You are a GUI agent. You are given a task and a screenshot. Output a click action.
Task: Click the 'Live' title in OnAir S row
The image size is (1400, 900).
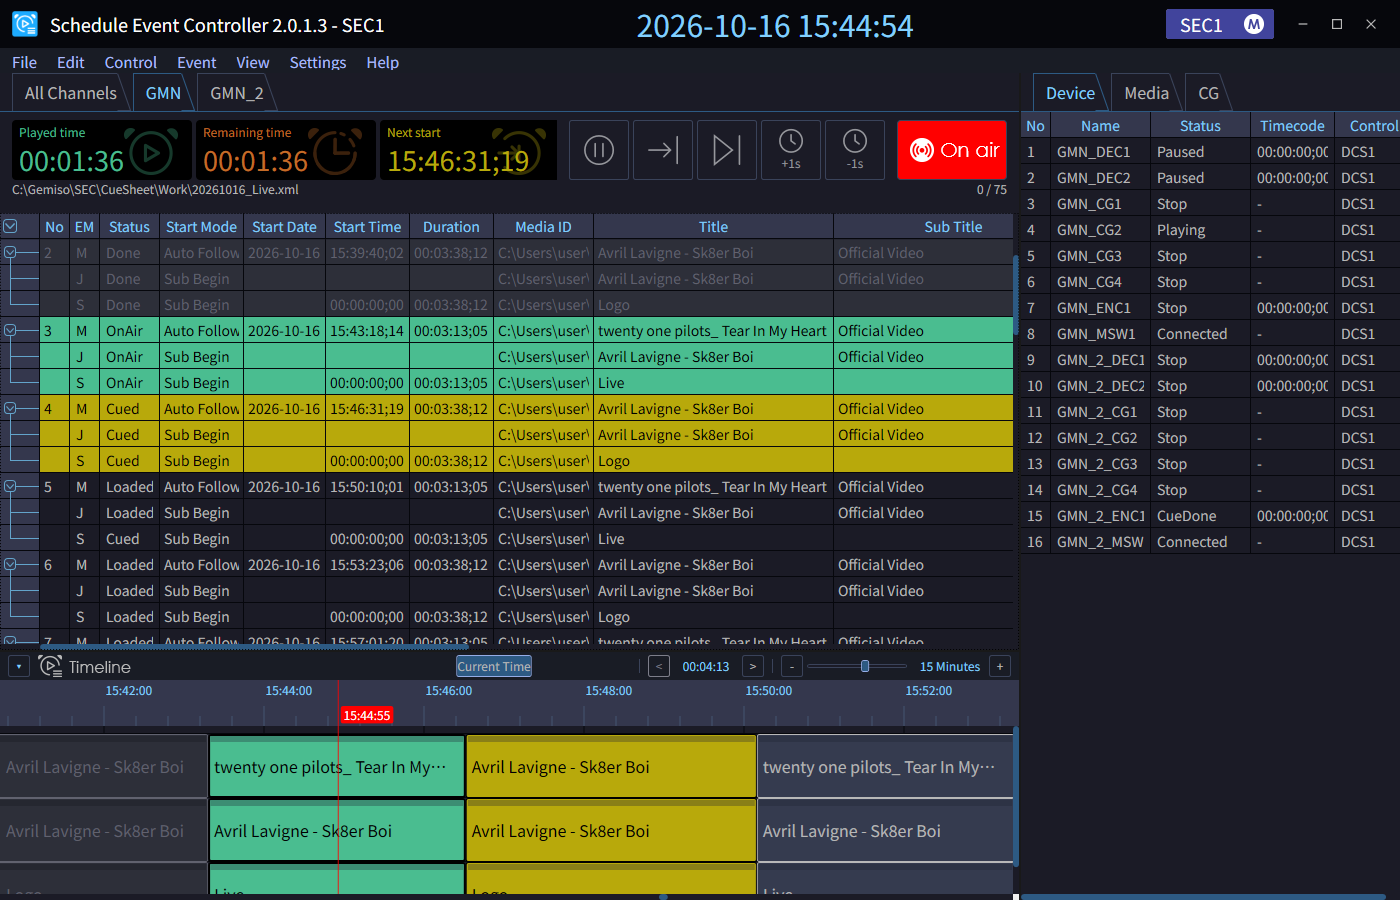[611, 383]
